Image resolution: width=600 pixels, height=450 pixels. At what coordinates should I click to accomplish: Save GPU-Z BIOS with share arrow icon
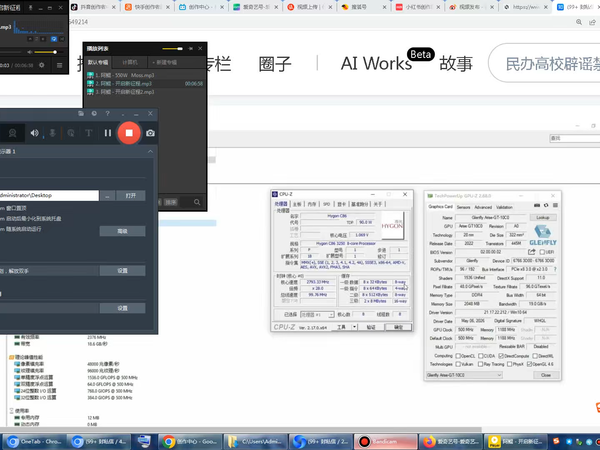coord(532,252)
